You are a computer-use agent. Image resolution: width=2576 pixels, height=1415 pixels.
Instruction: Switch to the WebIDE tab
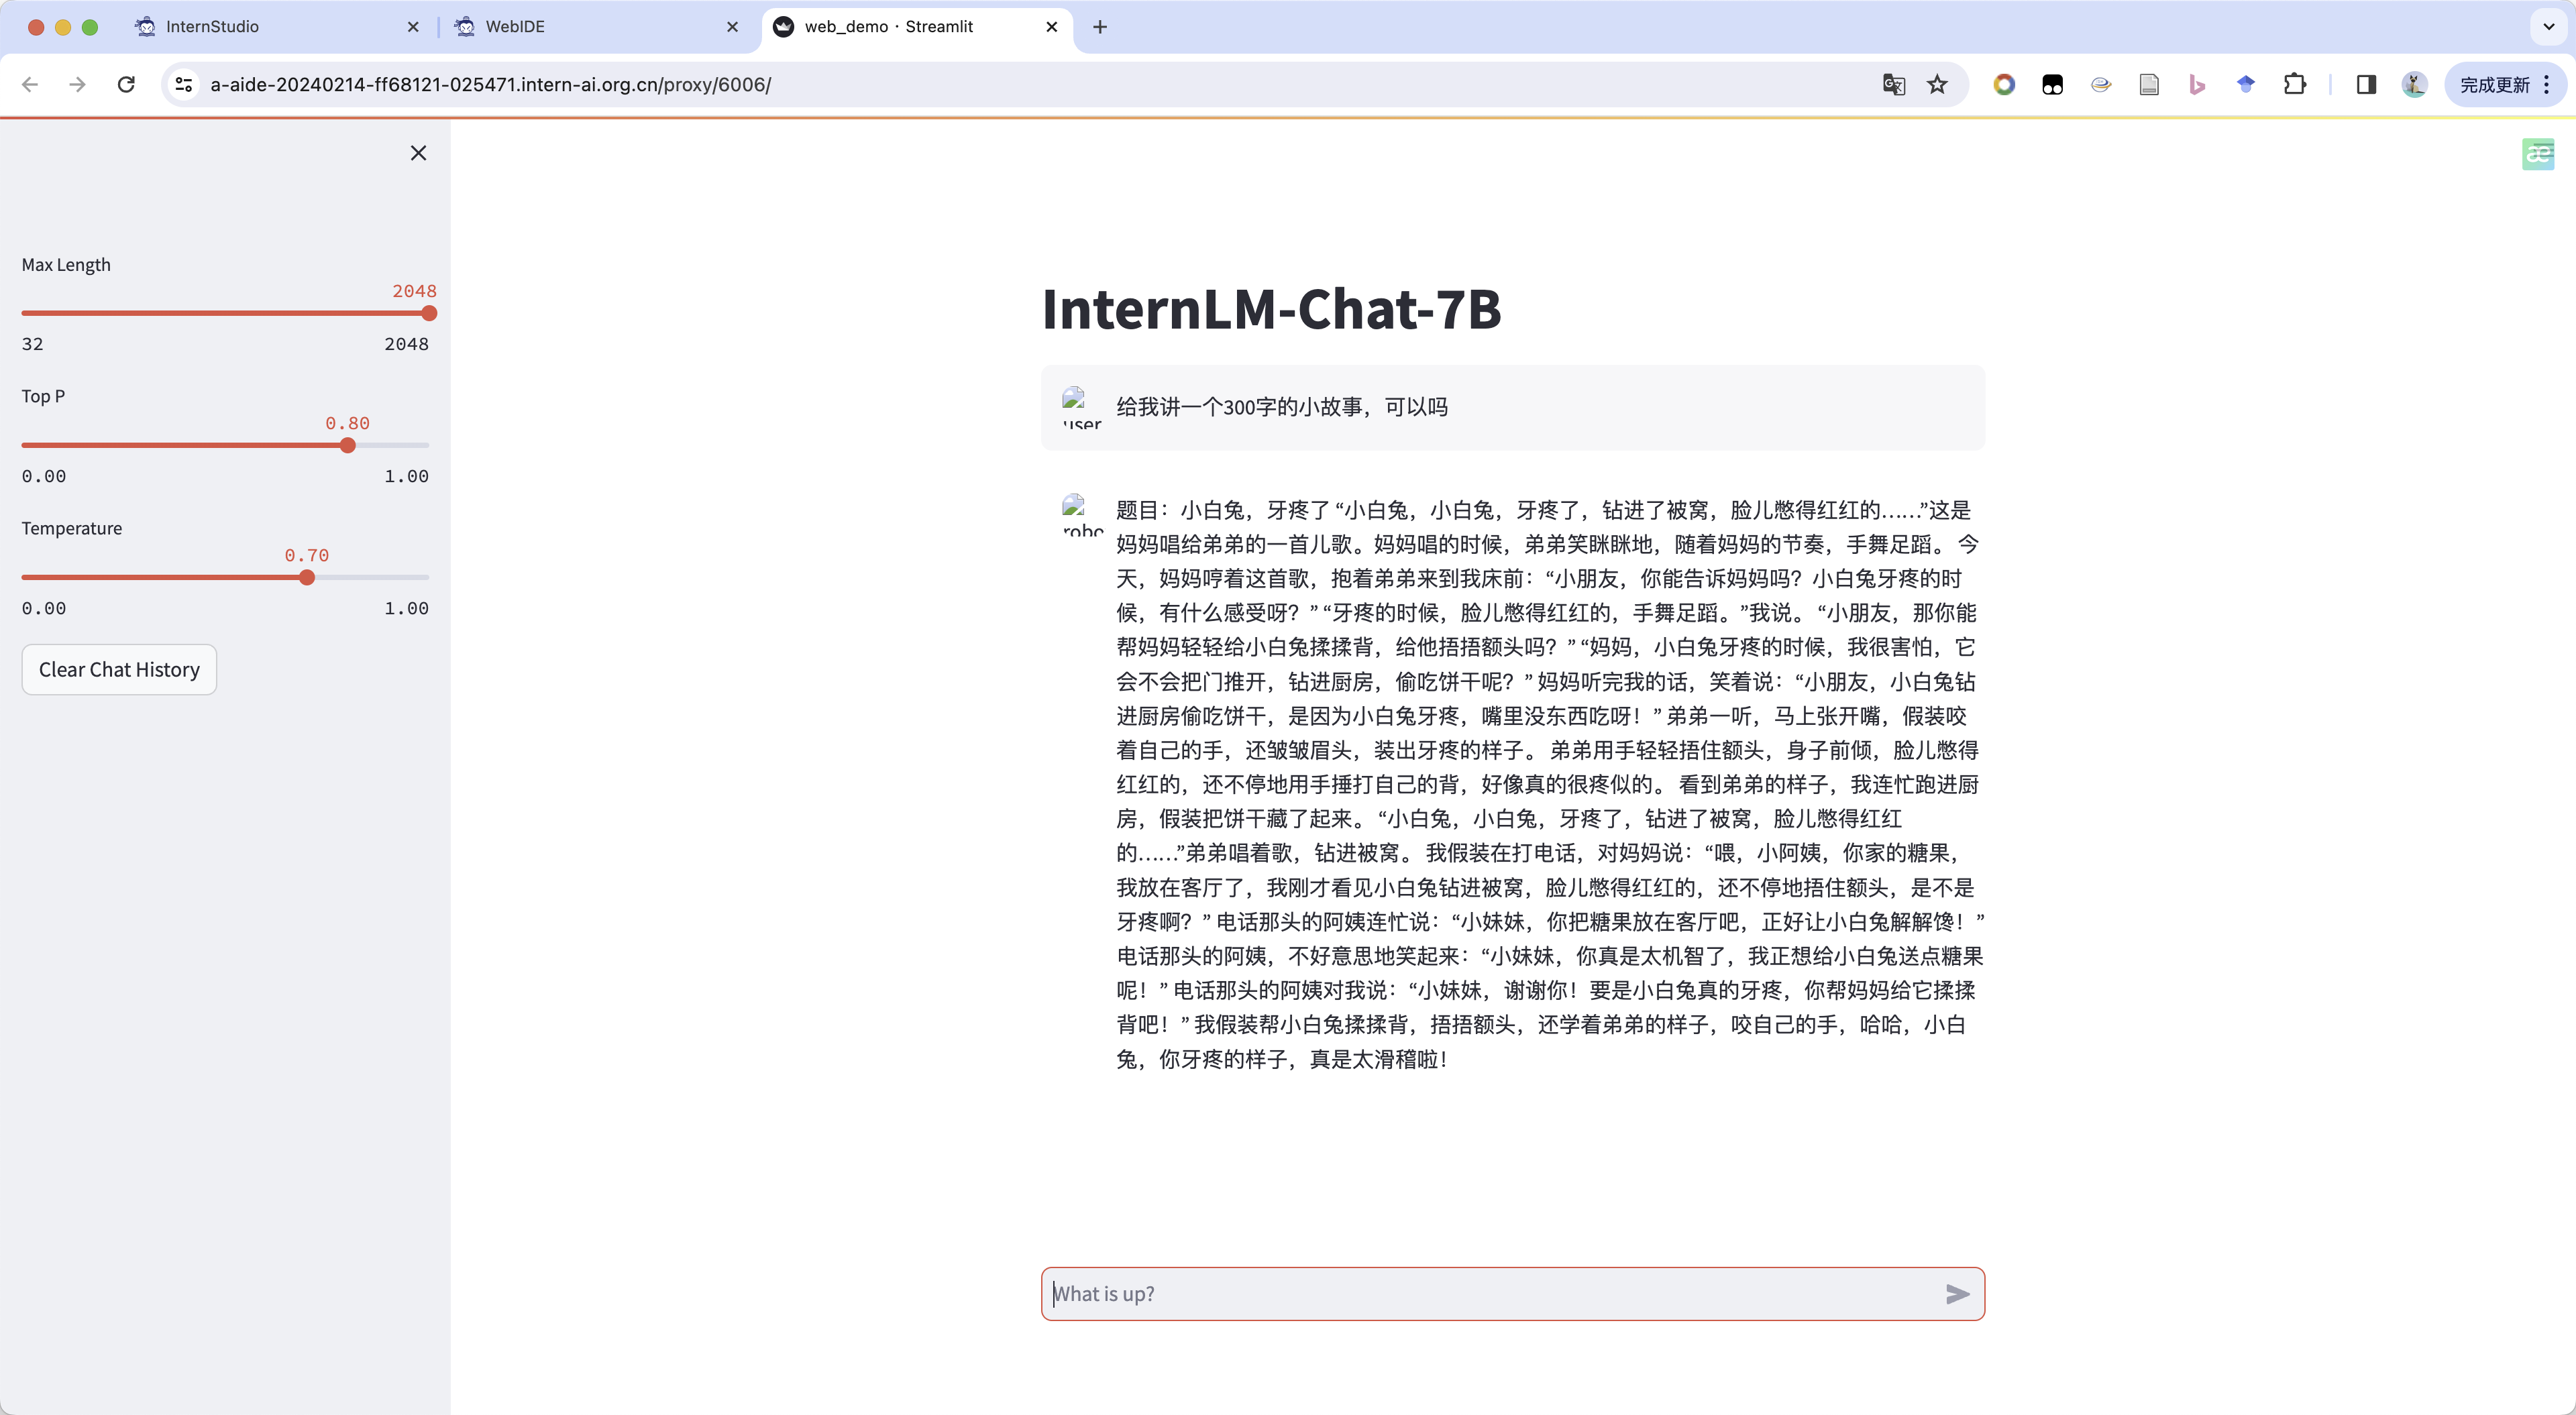click(x=515, y=27)
